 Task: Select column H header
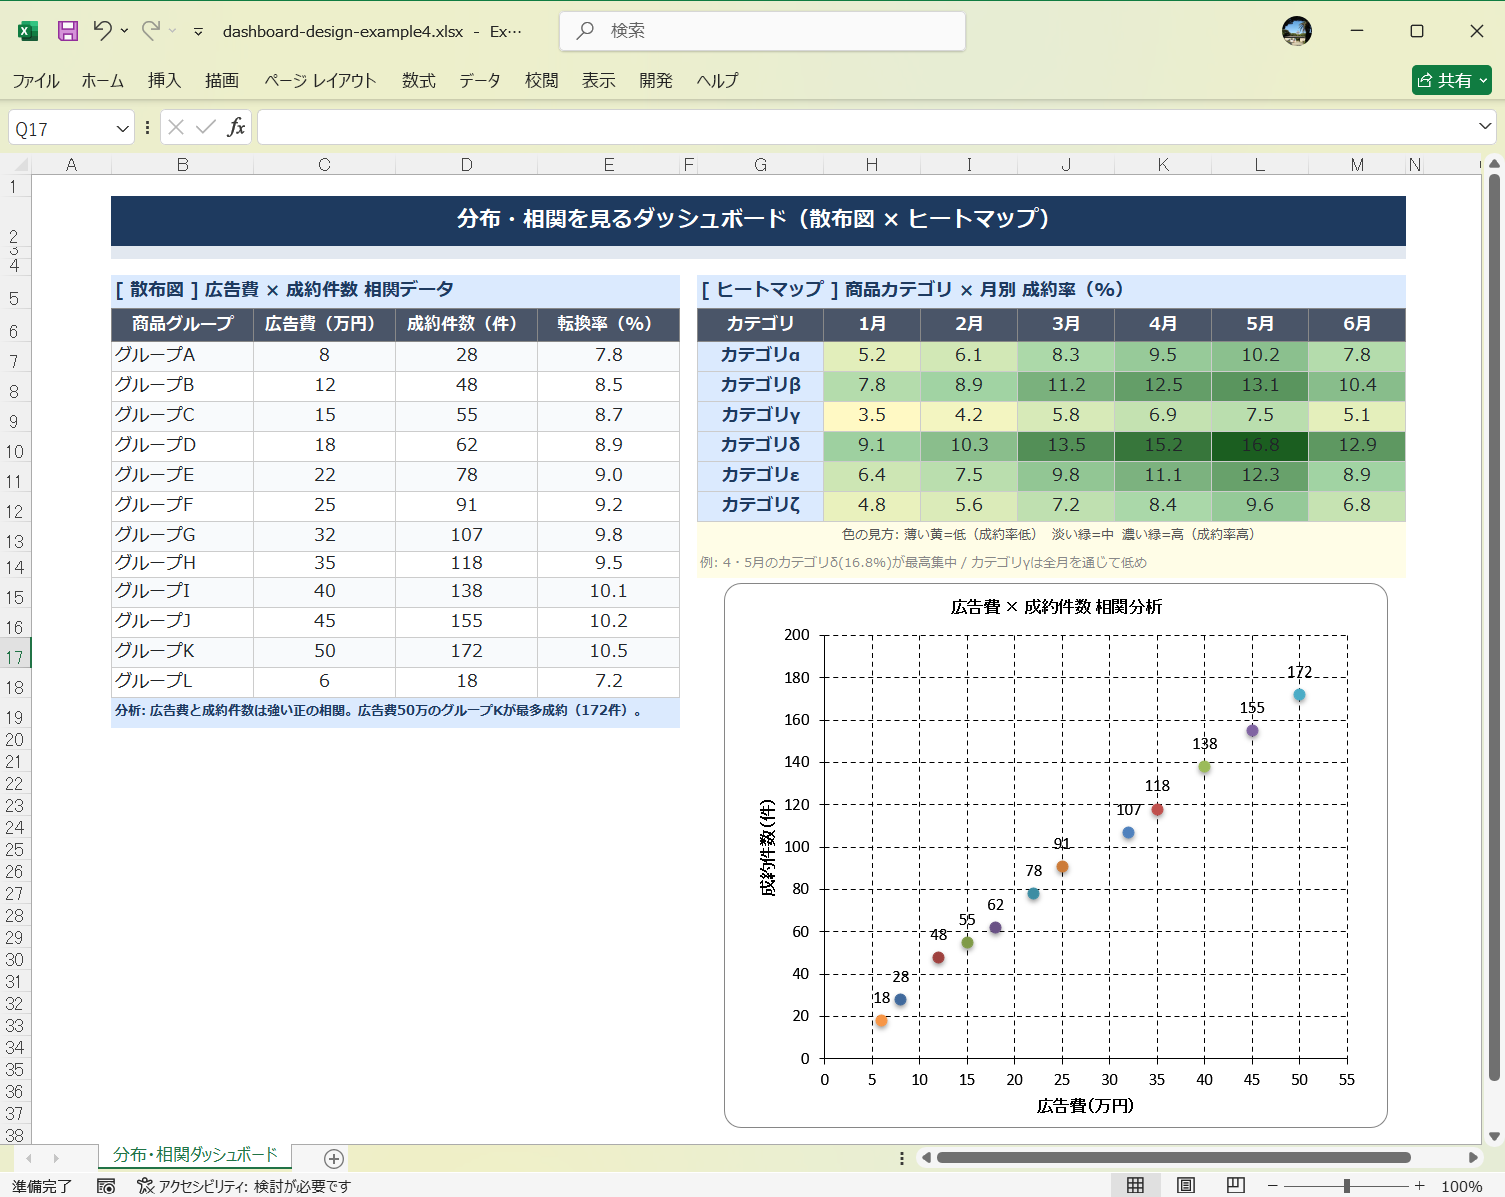coord(872,165)
